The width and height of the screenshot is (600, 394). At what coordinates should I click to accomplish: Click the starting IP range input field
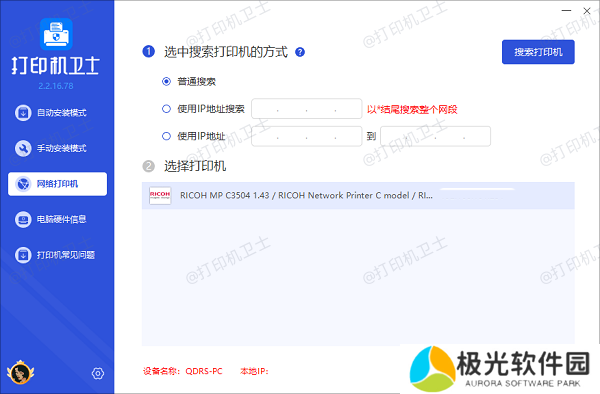[307, 136]
